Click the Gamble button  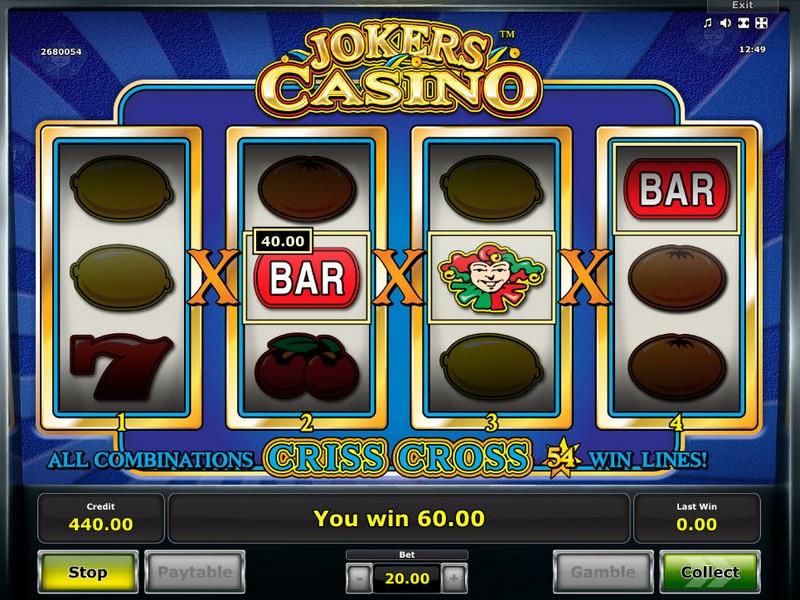click(x=603, y=572)
